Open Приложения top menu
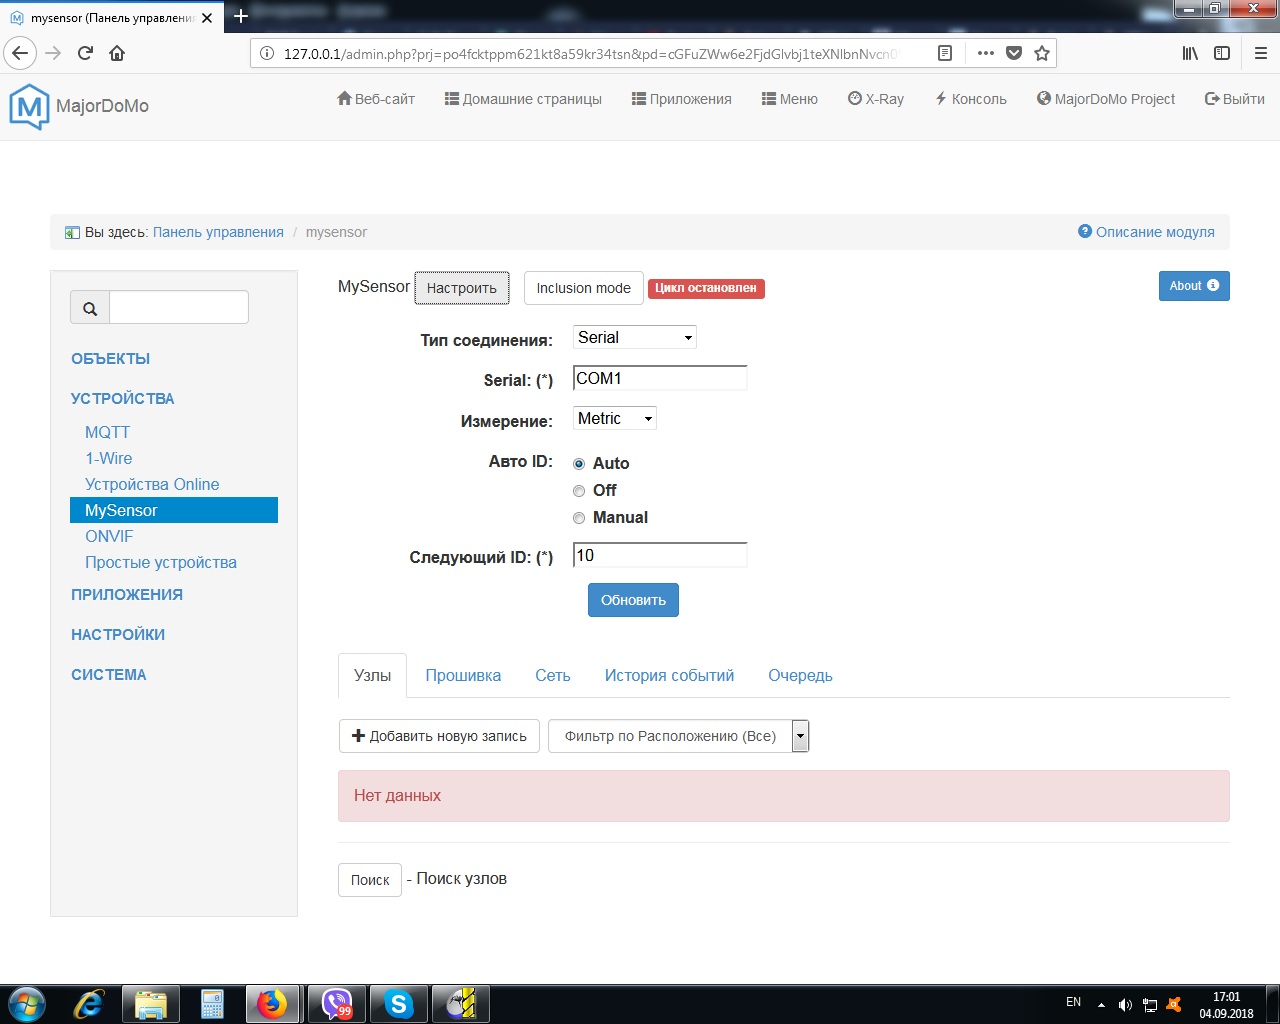The width and height of the screenshot is (1280, 1024). click(x=682, y=99)
